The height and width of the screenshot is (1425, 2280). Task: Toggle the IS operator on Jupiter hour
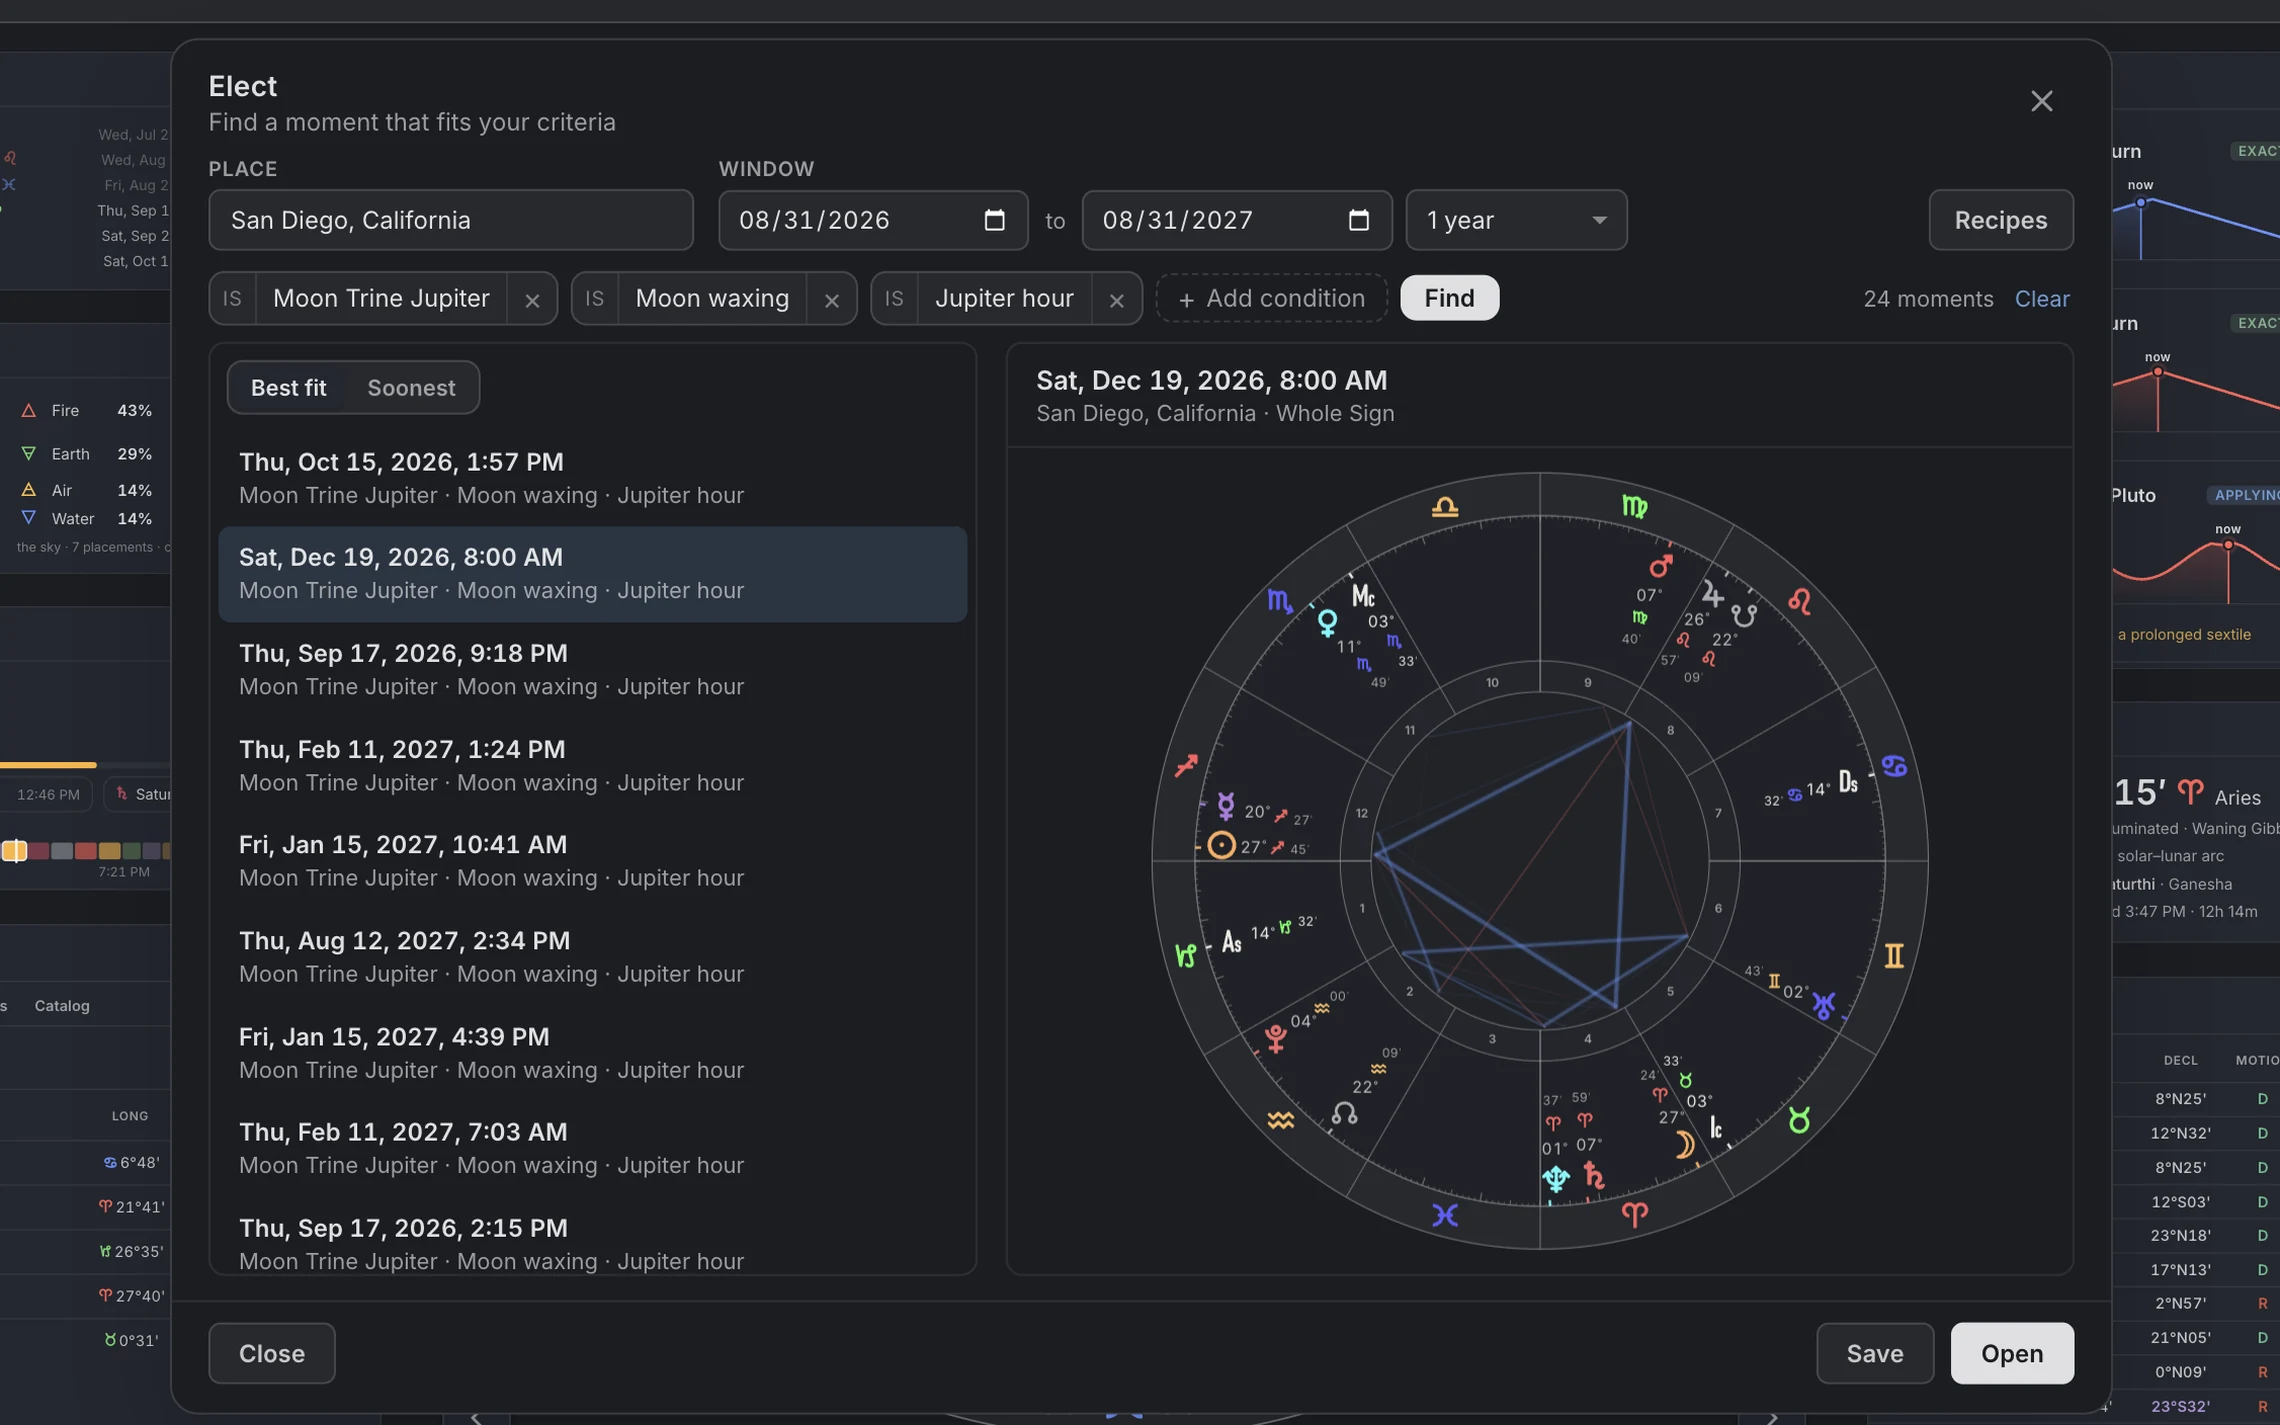[894, 299]
